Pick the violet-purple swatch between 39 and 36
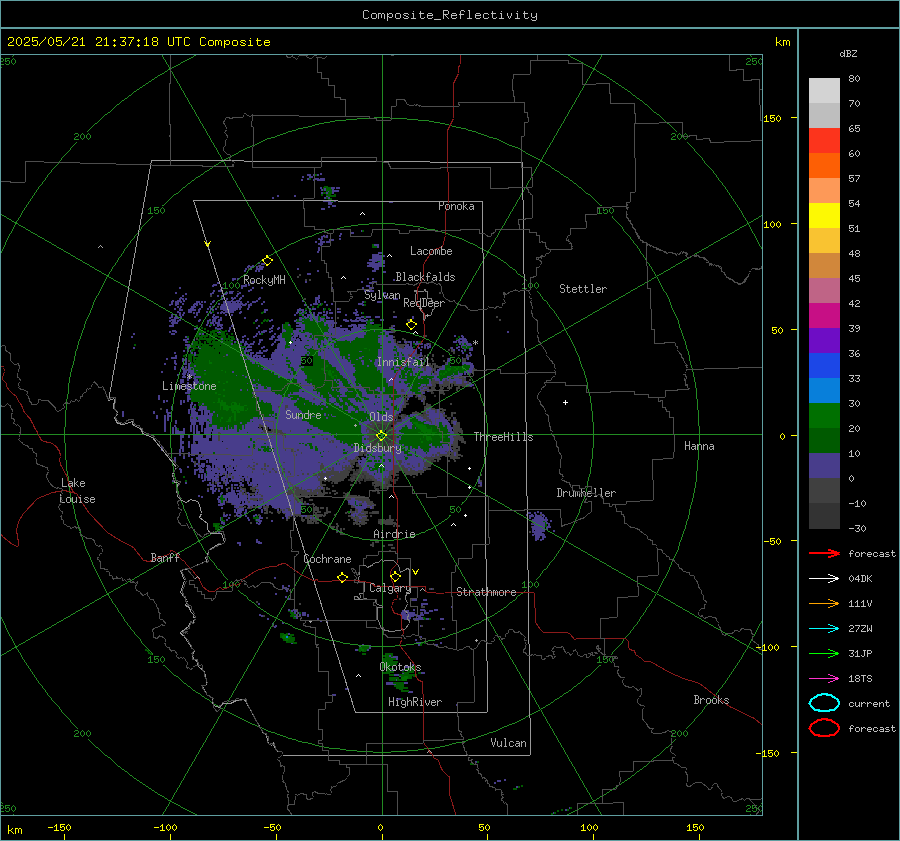This screenshot has width=900, height=841. tap(824, 340)
